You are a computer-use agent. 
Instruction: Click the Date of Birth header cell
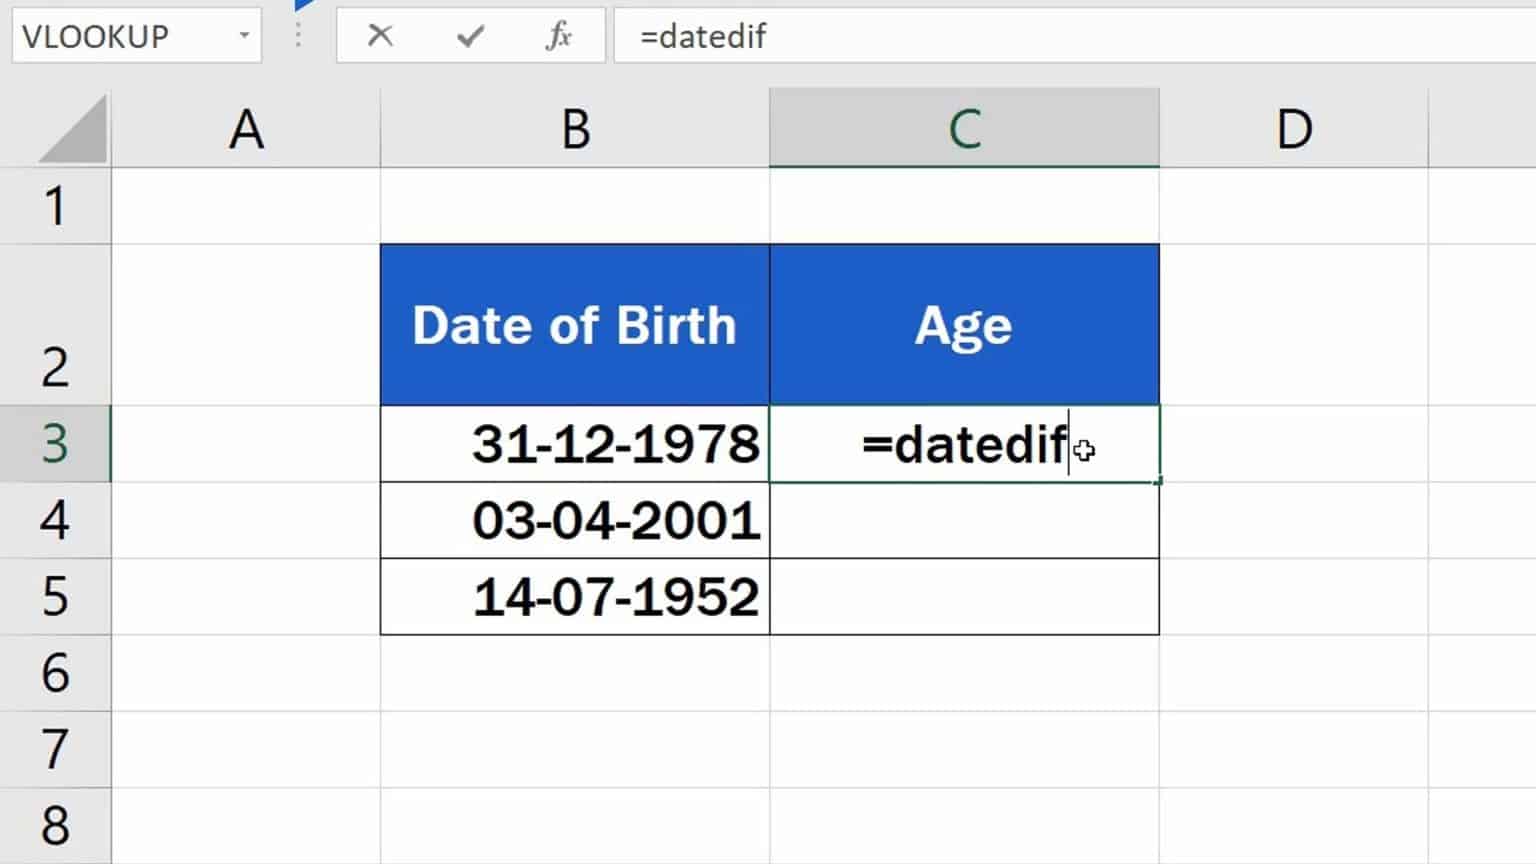[575, 323]
